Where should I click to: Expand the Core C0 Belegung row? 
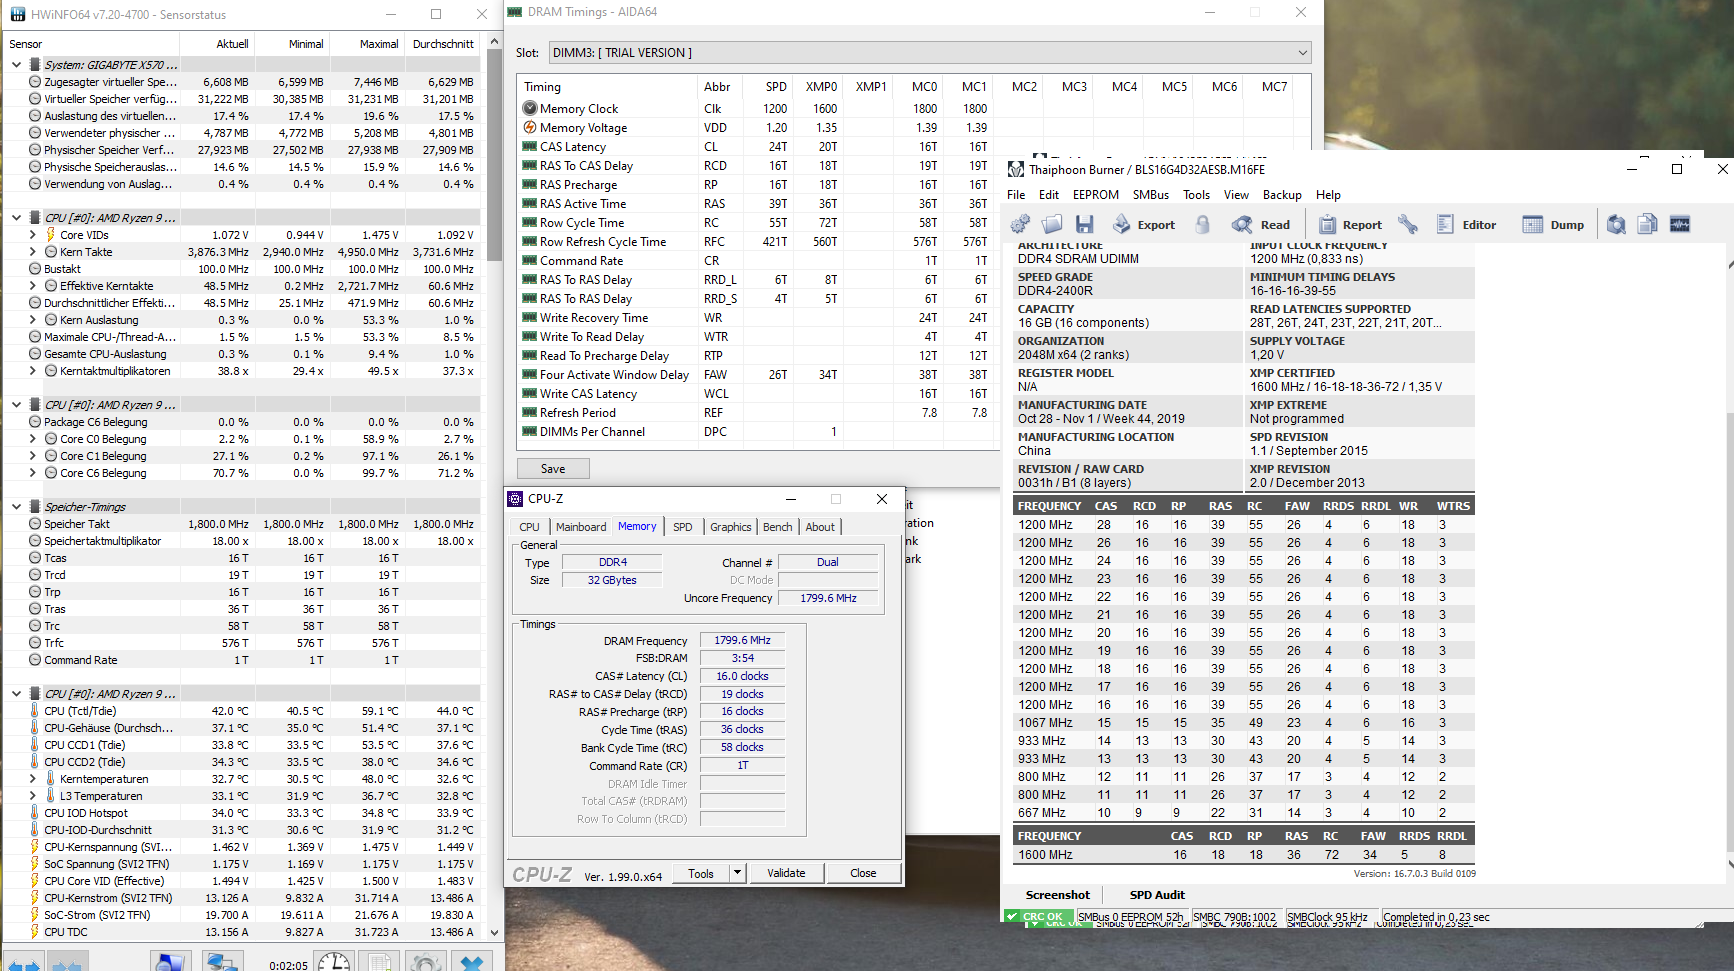pos(33,439)
